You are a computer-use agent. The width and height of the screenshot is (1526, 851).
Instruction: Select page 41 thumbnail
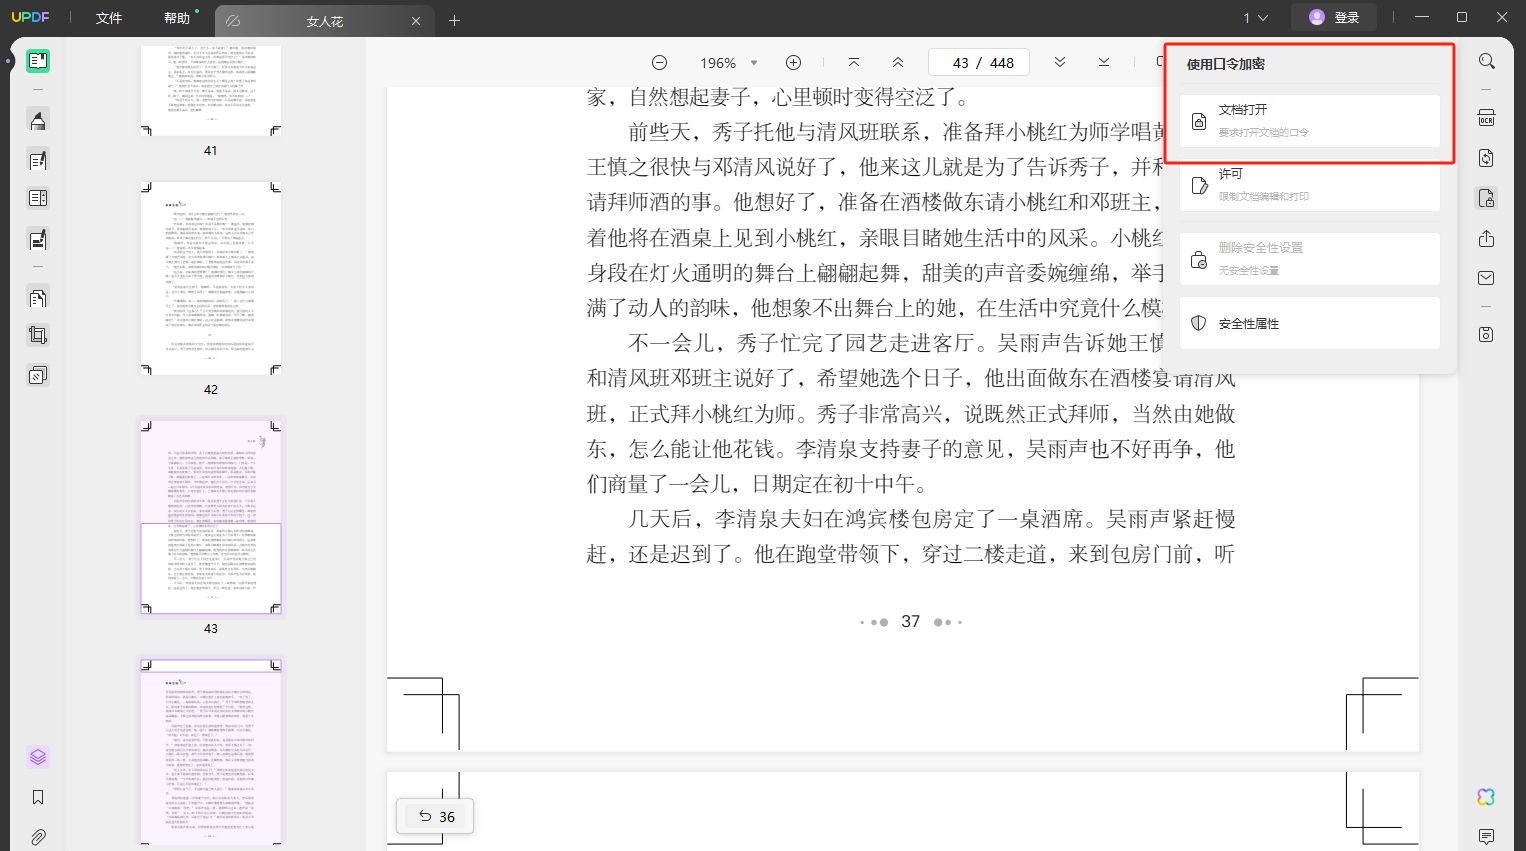click(211, 90)
